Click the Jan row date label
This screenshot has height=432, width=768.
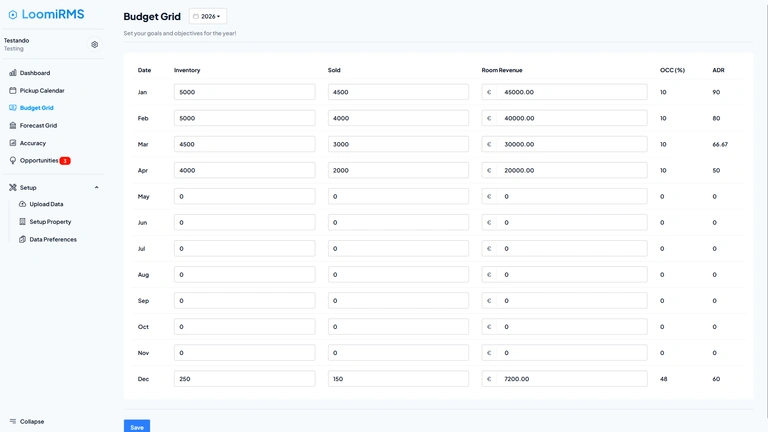(x=142, y=92)
